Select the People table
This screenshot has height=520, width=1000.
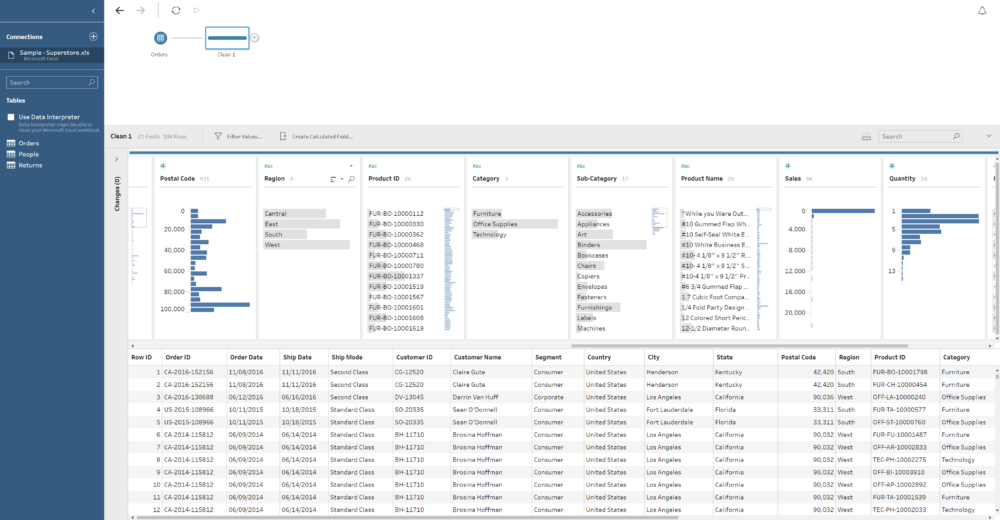29,154
